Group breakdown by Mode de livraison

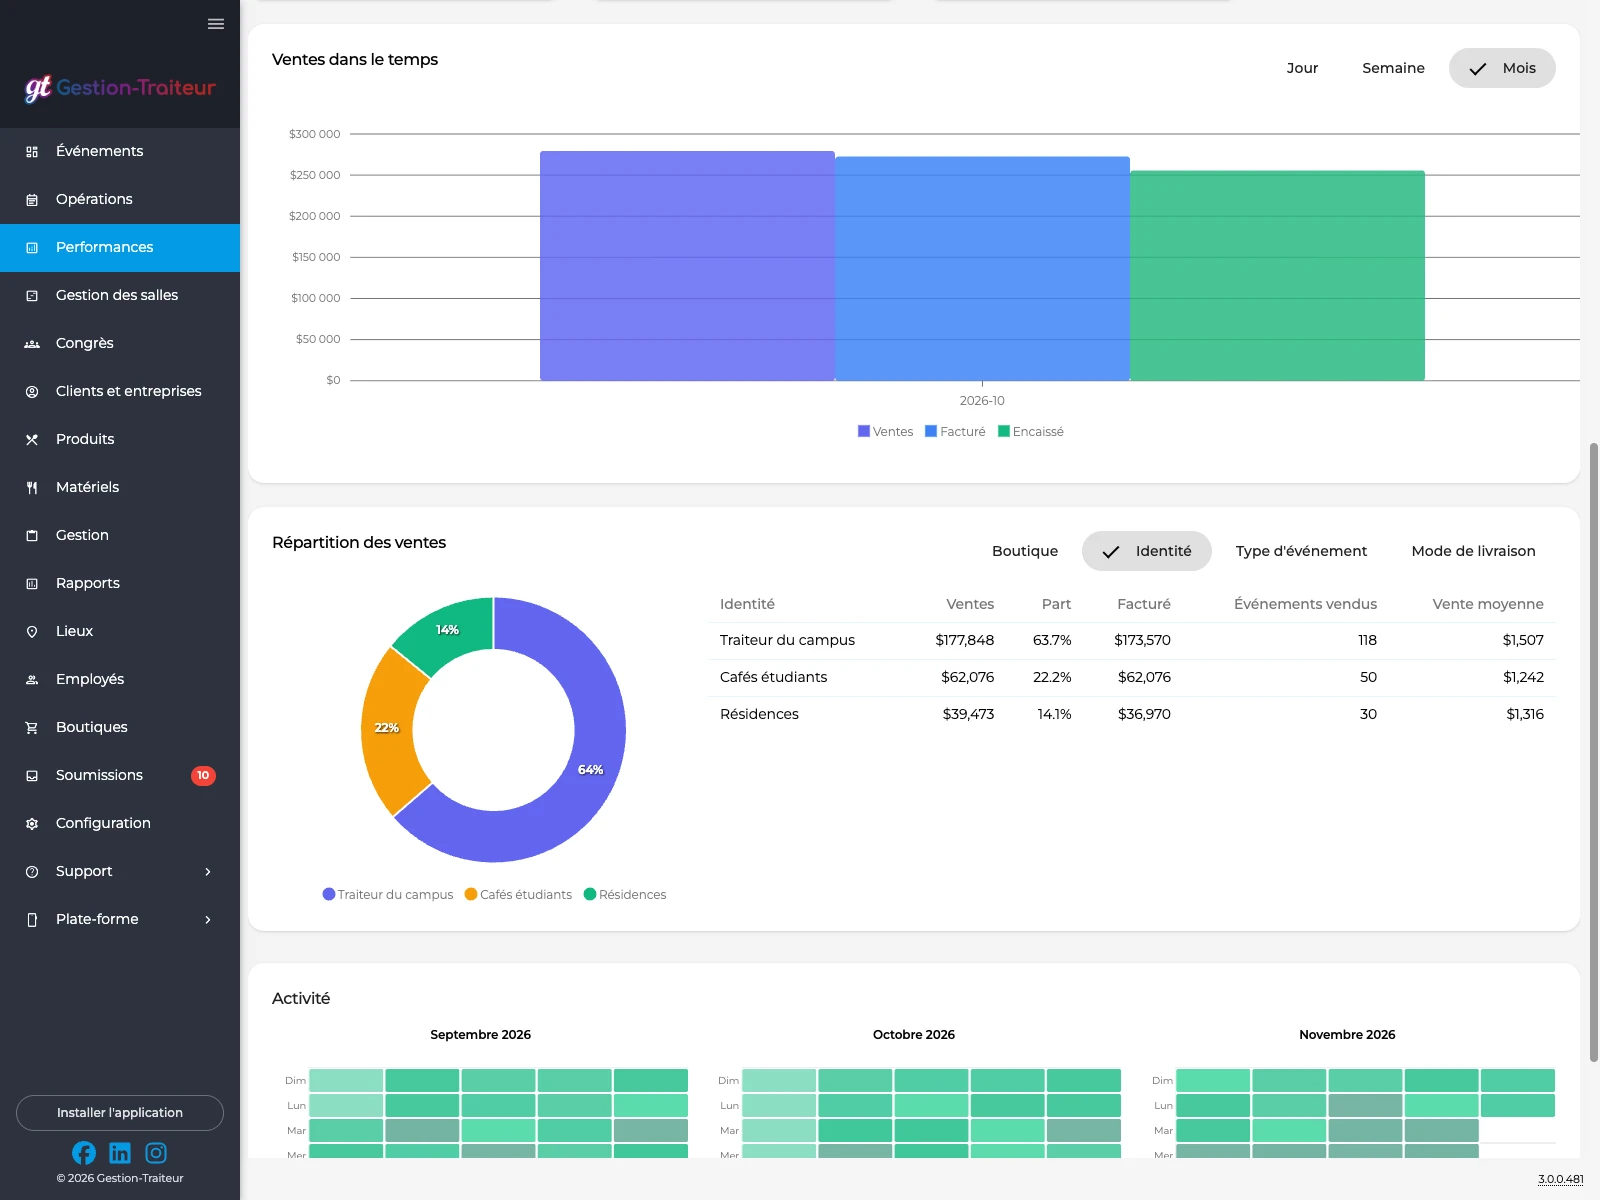(x=1473, y=551)
